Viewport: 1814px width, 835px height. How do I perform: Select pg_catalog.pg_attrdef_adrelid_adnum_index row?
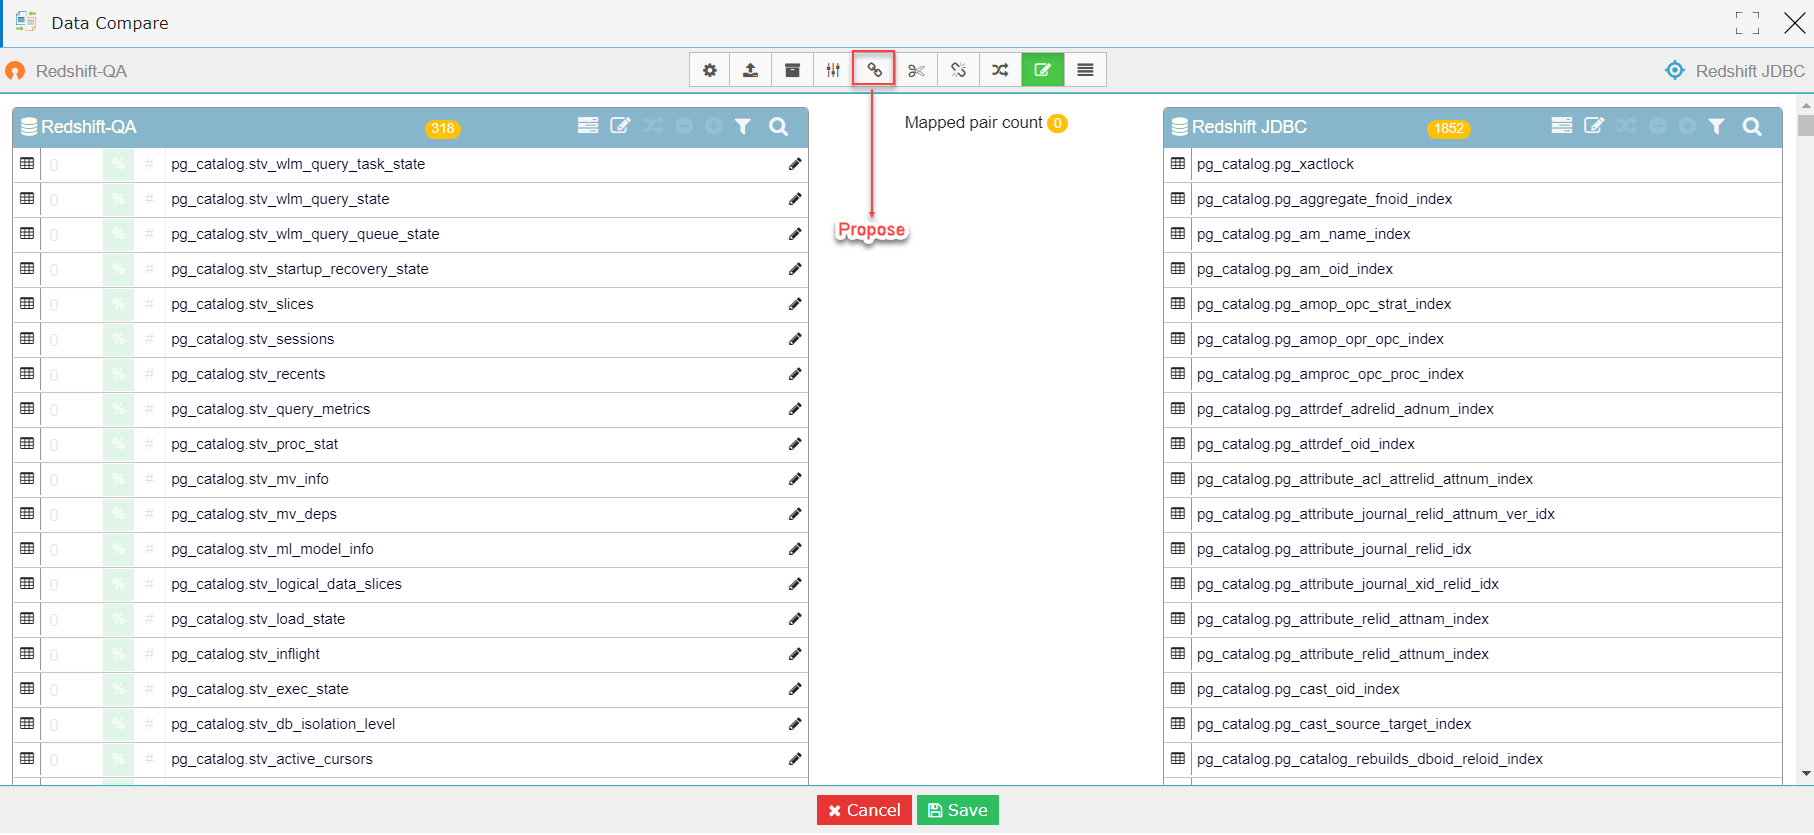point(1473,409)
